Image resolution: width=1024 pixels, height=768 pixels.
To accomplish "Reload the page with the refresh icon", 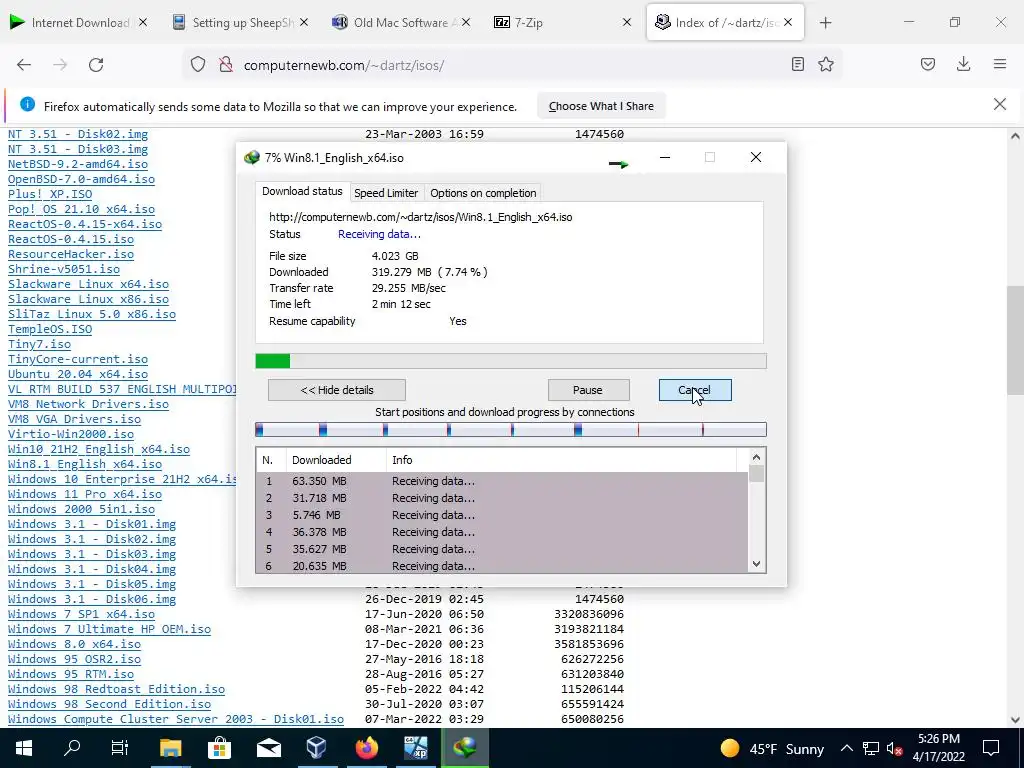I will pos(96,65).
